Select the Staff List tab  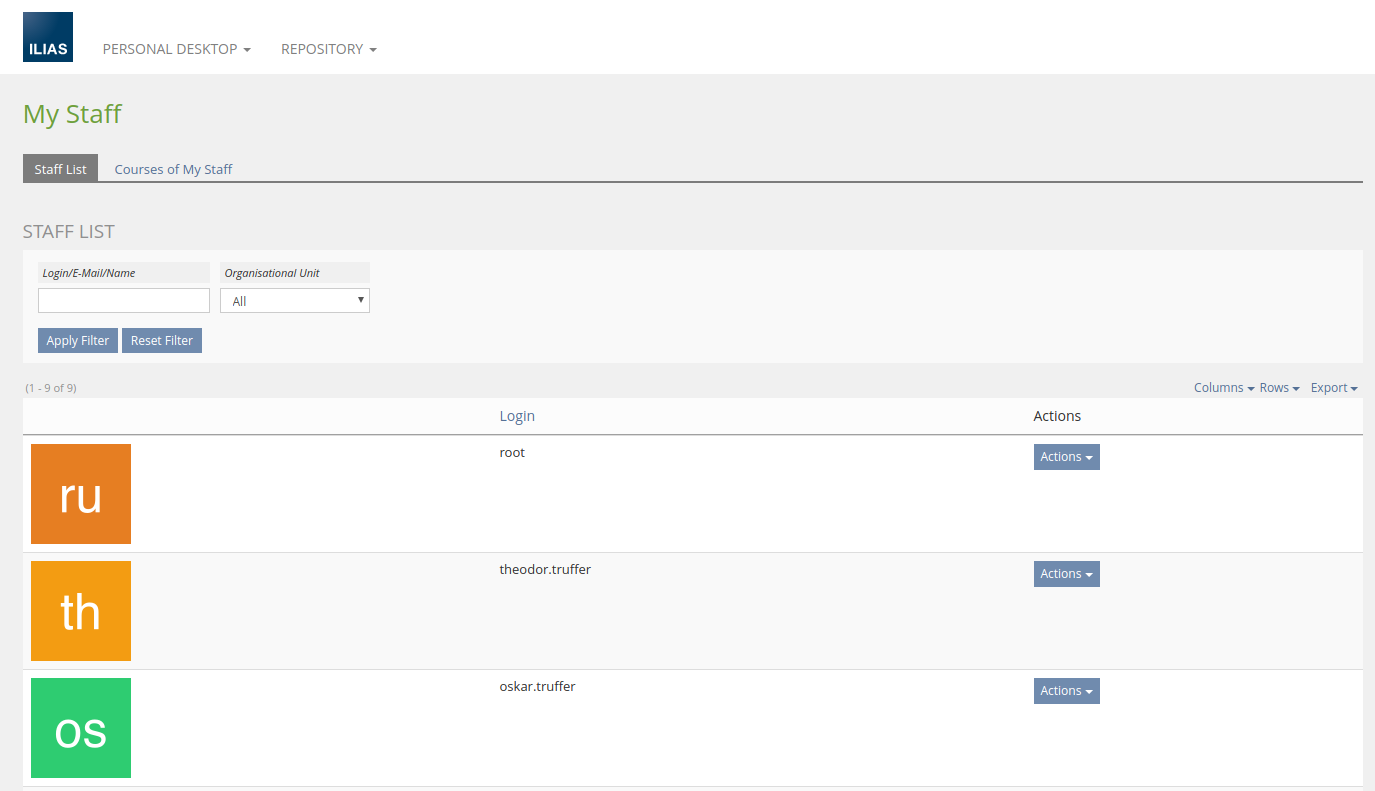click(61, 169)
